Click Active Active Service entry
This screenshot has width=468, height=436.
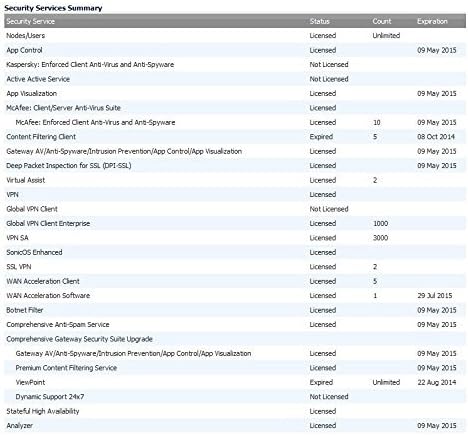(x=38, y=79)
